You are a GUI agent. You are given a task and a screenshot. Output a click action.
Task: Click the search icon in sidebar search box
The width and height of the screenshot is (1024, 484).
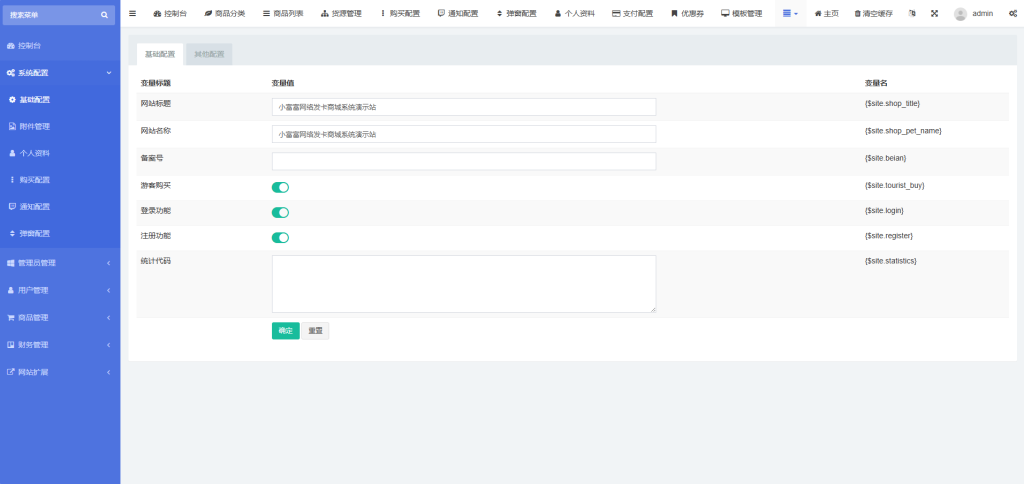104,15
